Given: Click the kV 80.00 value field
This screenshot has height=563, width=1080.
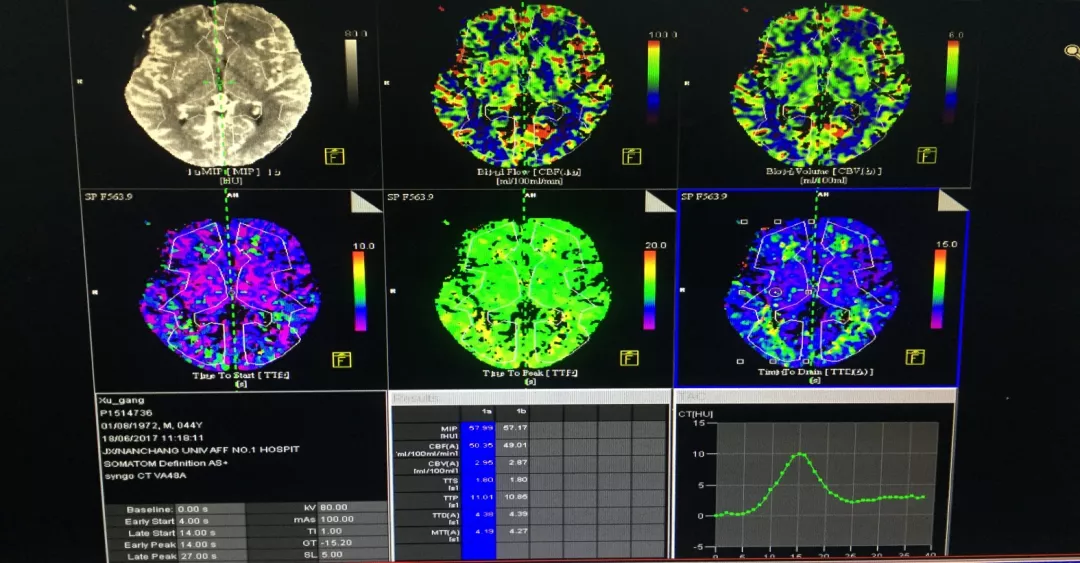Looking at the screenshot, I should [x=352, y=507].
